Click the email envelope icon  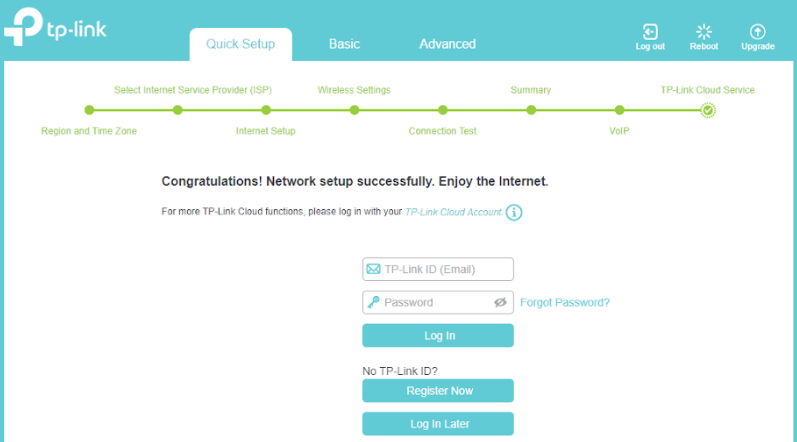(x=373, y=269)
